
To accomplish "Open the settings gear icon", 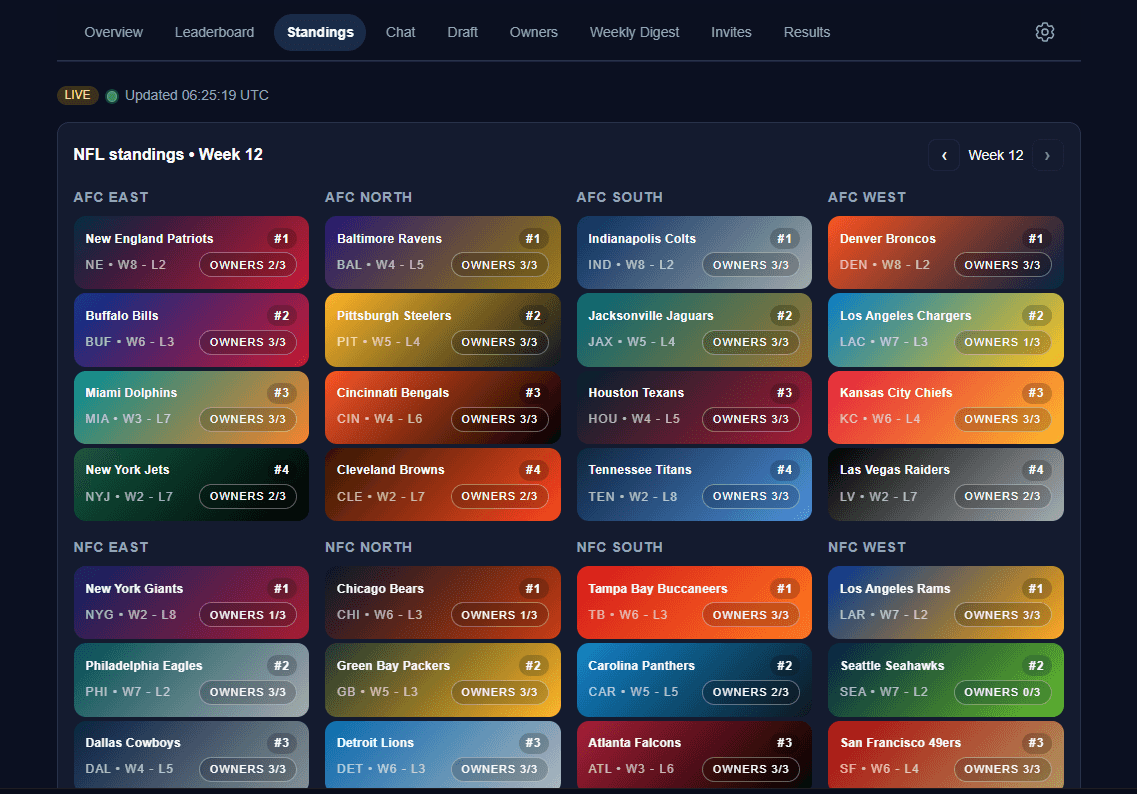I will click(1045, 32).
